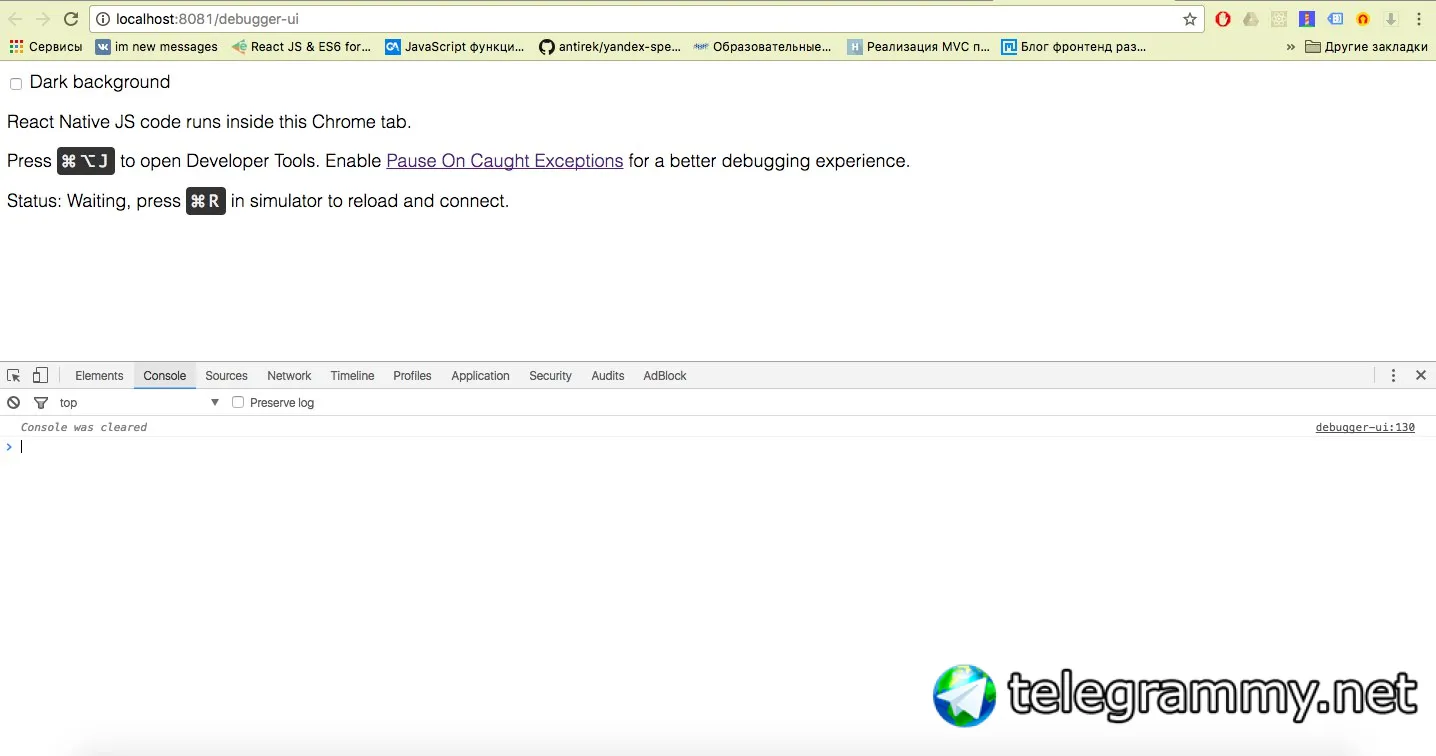The height and width of the screenshot is (756, 1436).
Task: Activate the DevTools element inspector tool
Action: click(14, 376)
